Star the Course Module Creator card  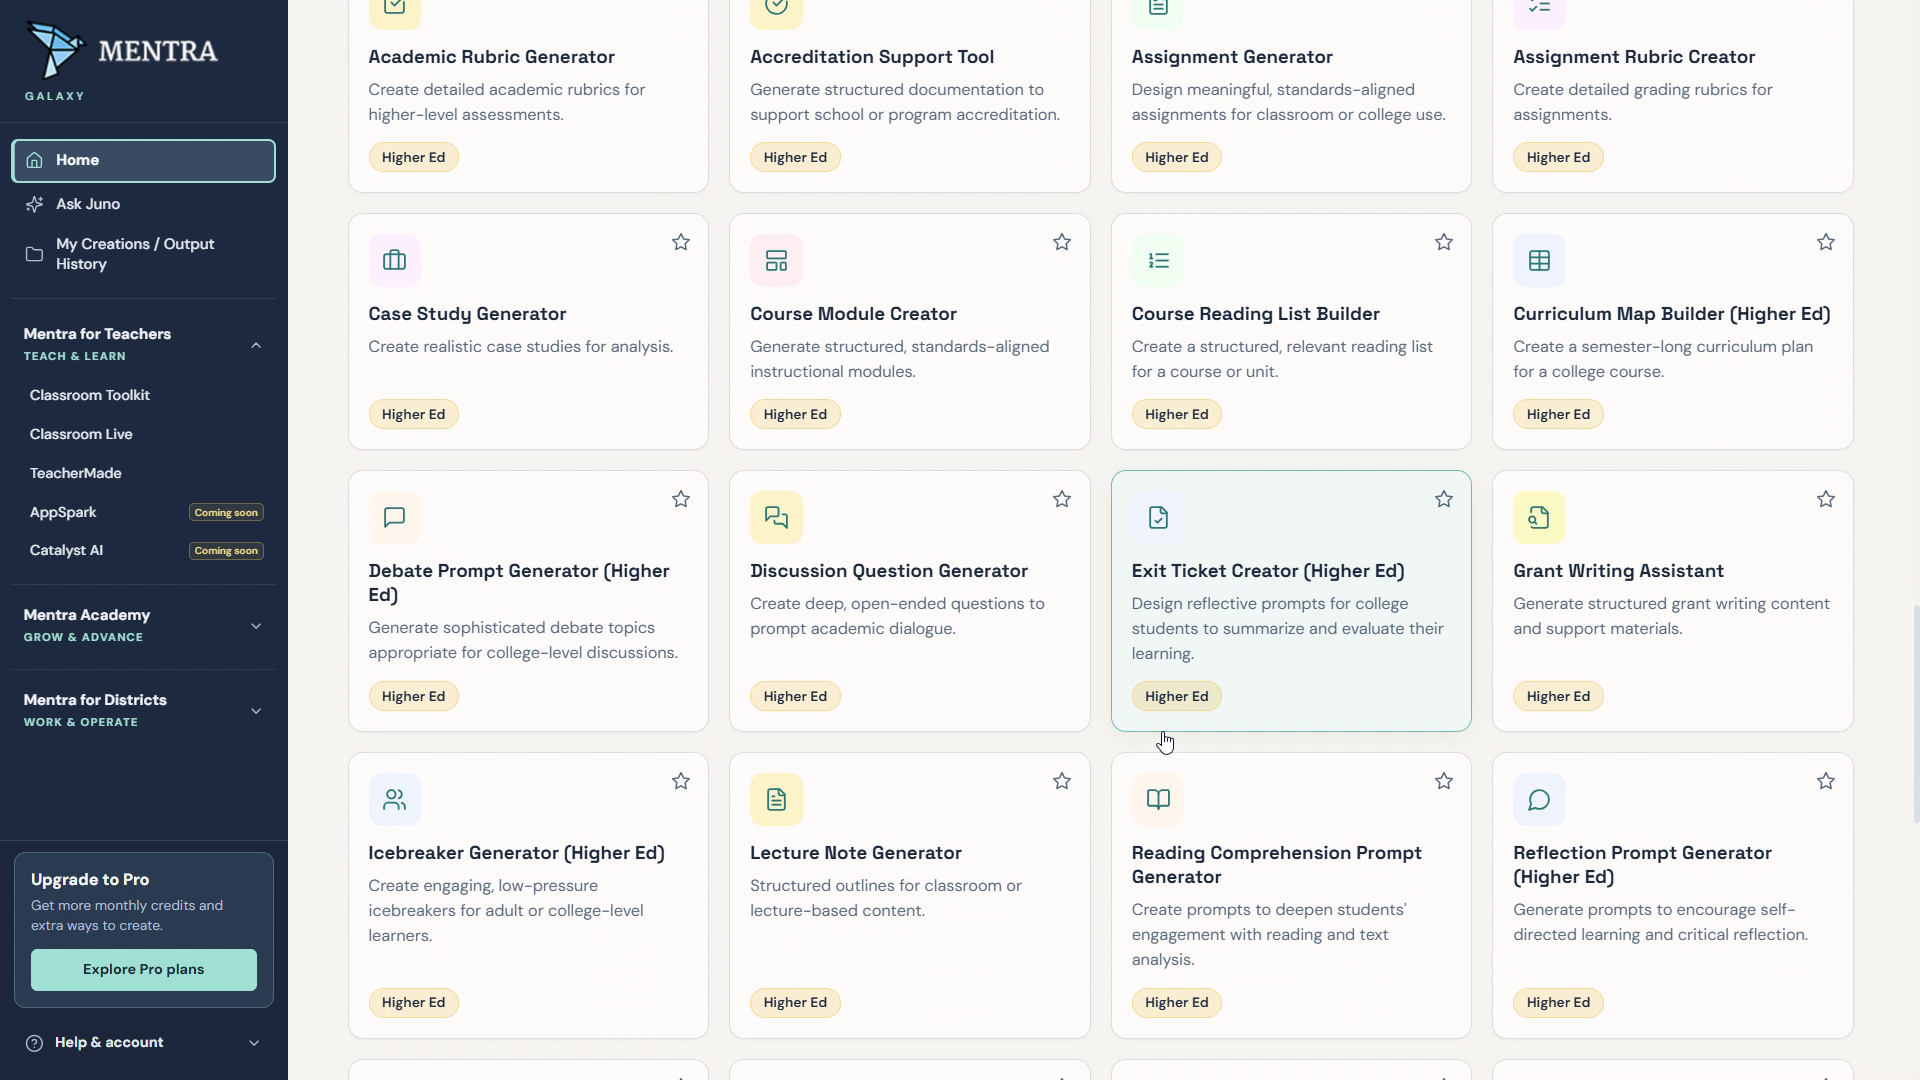(x=1062, y=242)
